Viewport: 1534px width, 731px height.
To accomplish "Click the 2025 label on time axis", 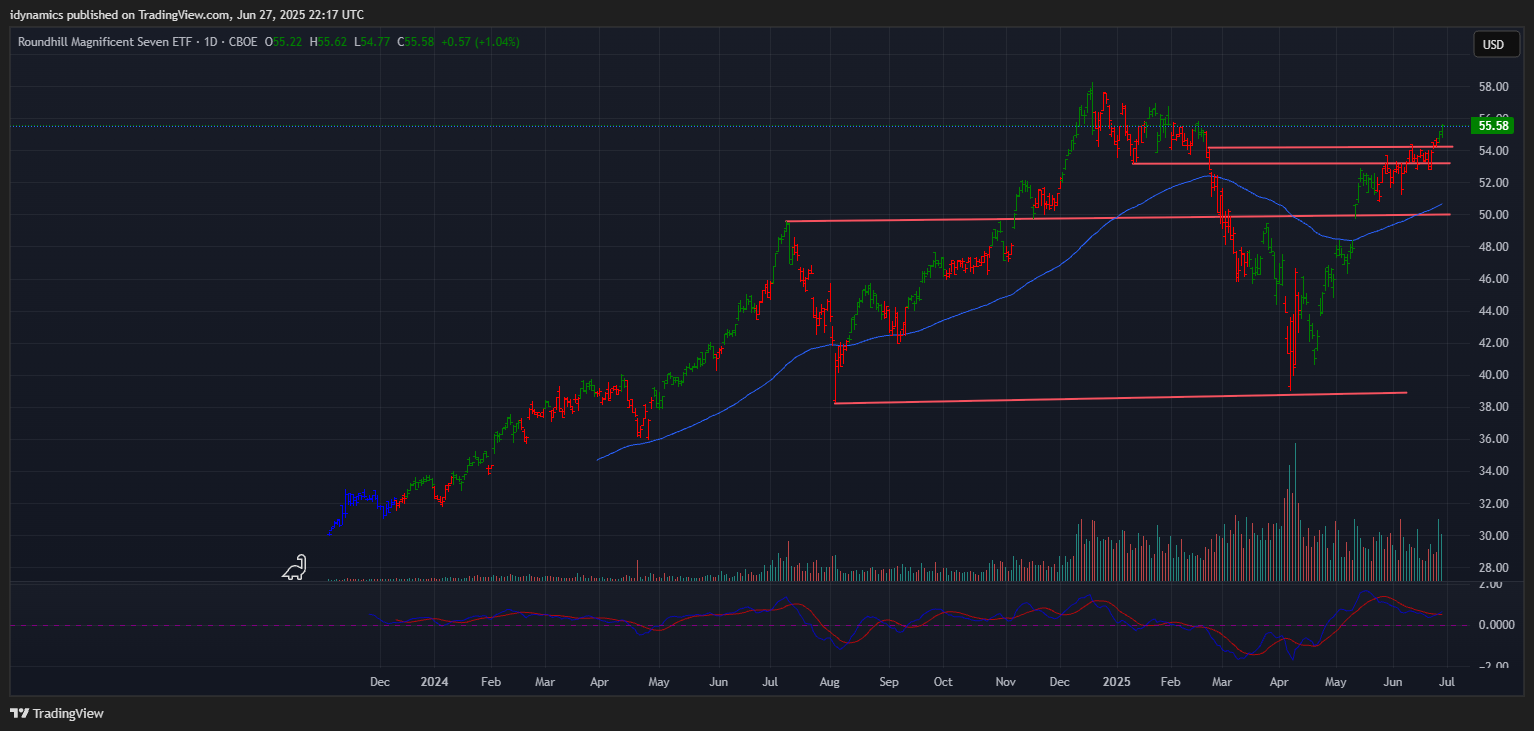I will point(1117,682).
